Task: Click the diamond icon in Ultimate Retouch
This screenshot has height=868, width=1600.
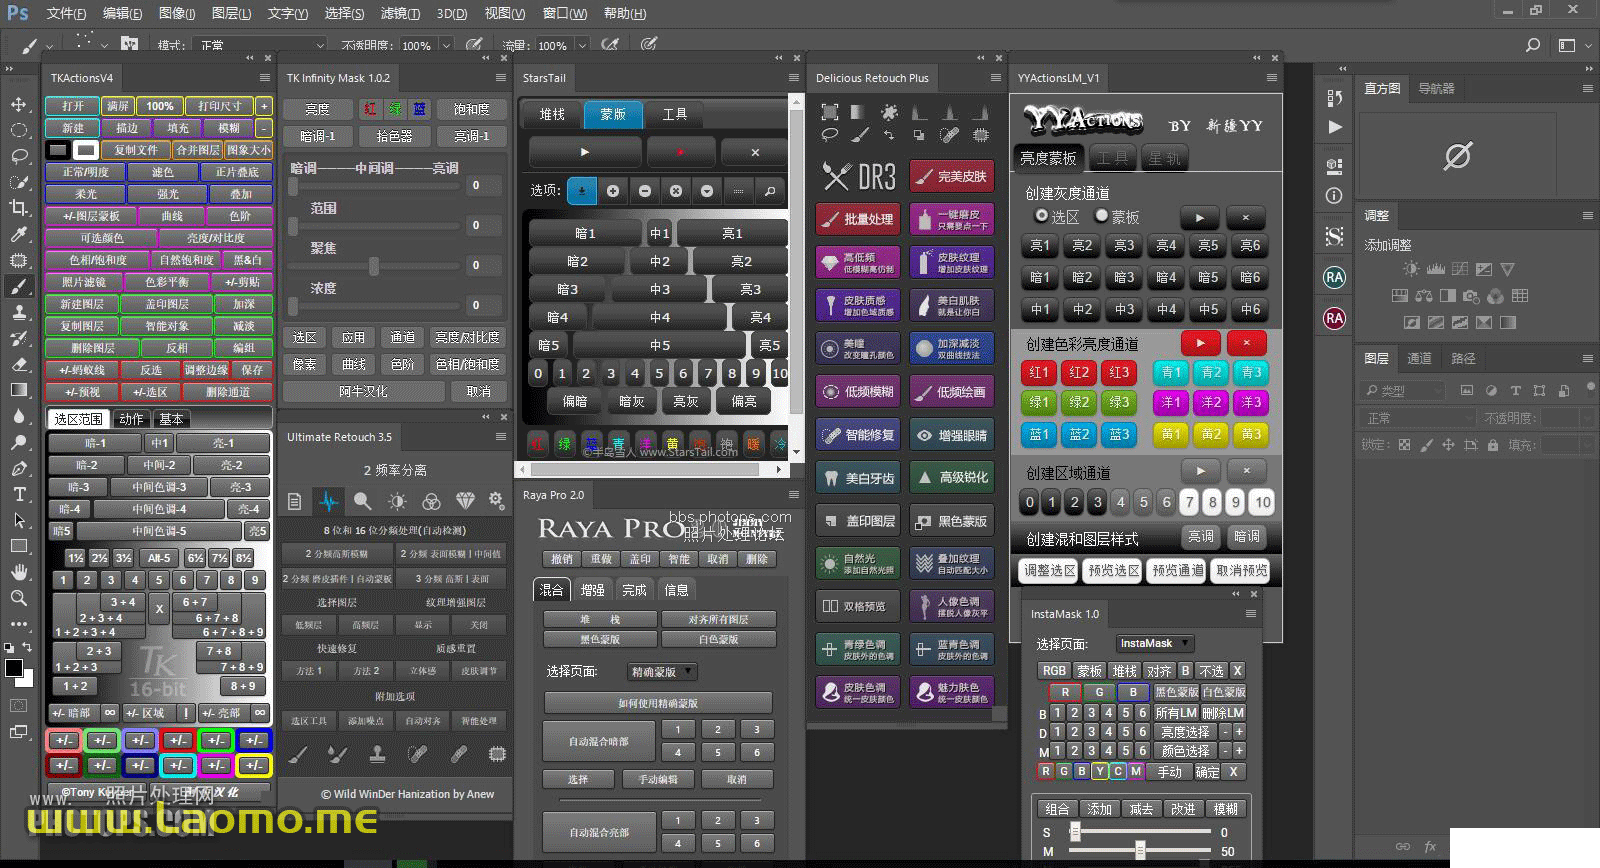Action: [465, 501]
